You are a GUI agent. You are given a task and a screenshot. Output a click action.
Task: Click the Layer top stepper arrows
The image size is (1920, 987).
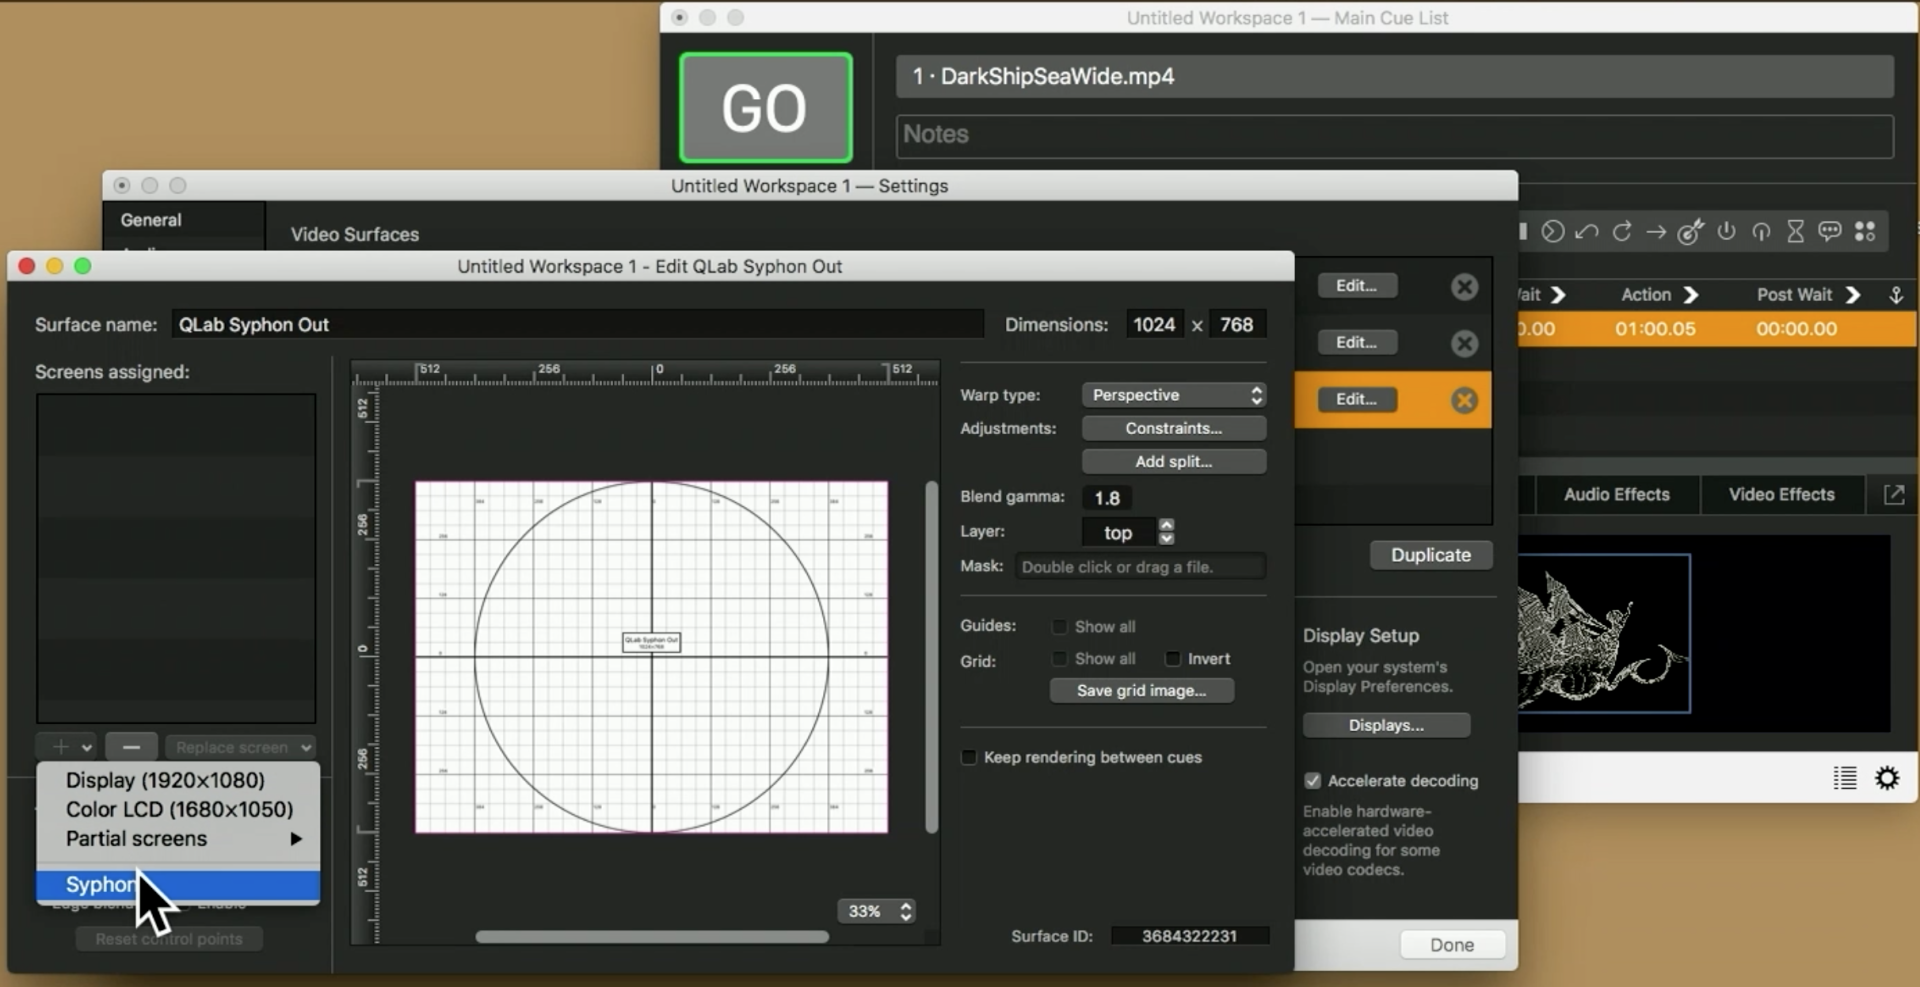tap(1166, 532)
